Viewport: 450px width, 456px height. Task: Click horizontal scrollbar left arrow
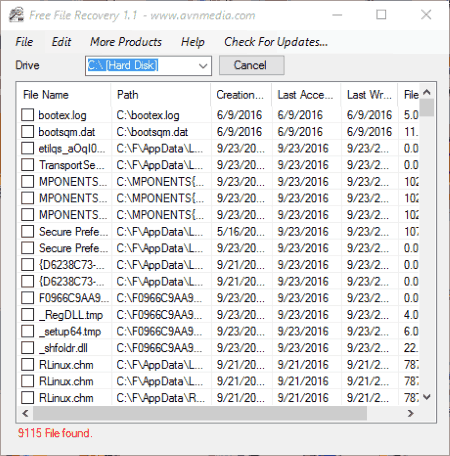(25, 413)
